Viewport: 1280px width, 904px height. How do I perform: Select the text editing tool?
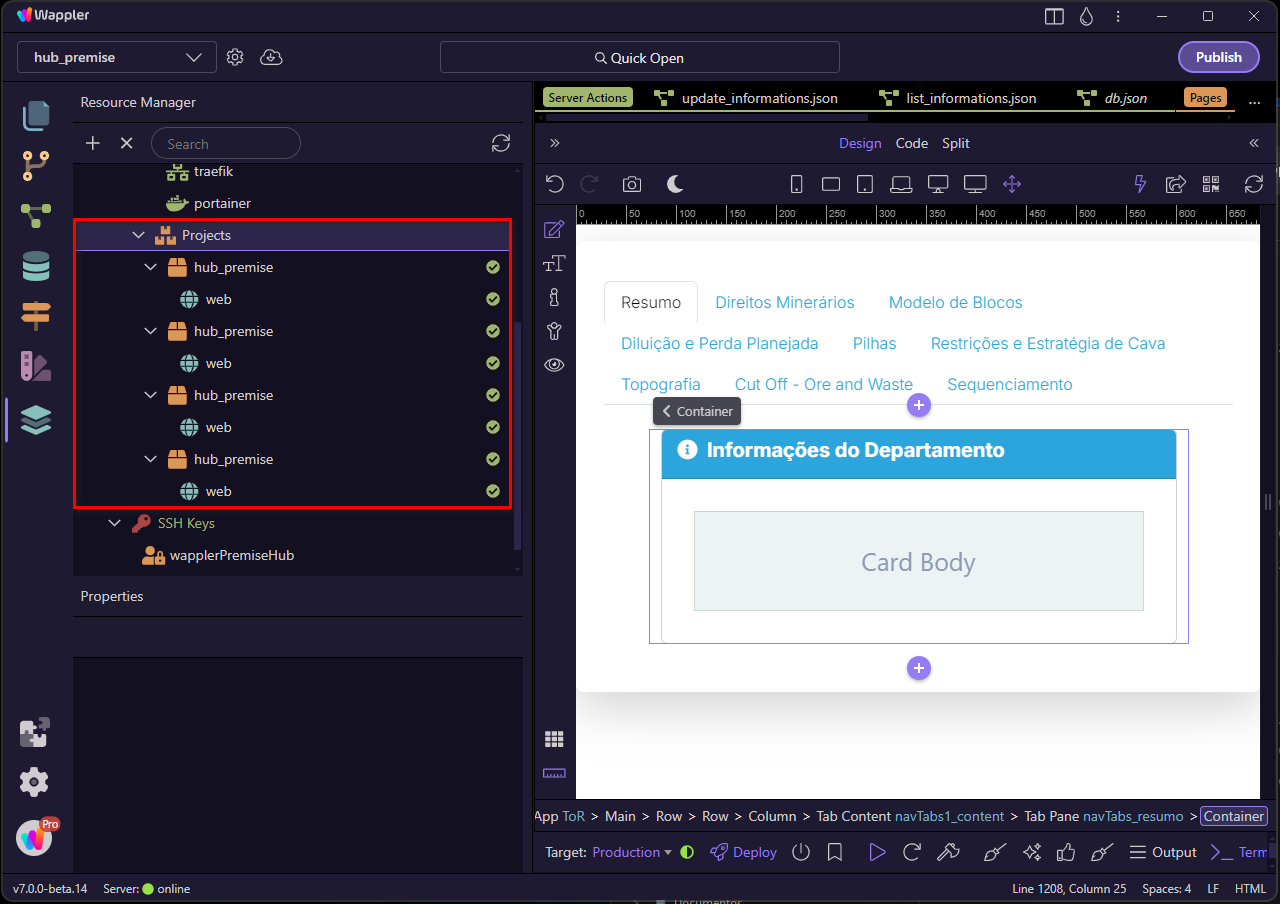(554, 264)
